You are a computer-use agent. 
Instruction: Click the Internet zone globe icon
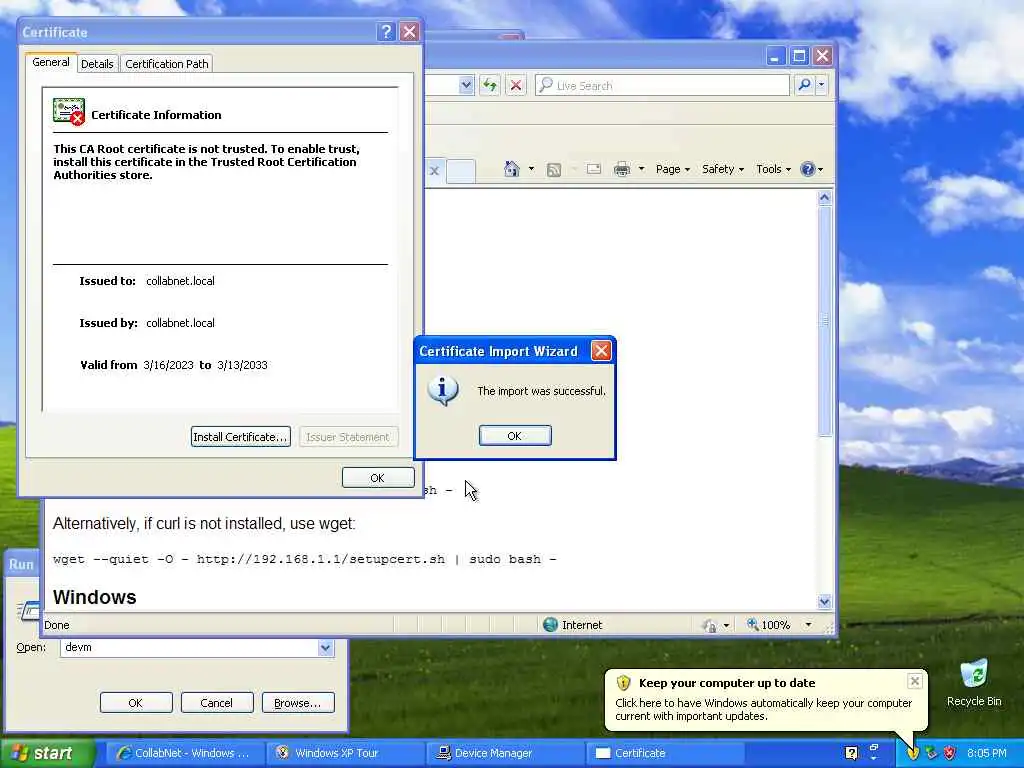(551, 625)
